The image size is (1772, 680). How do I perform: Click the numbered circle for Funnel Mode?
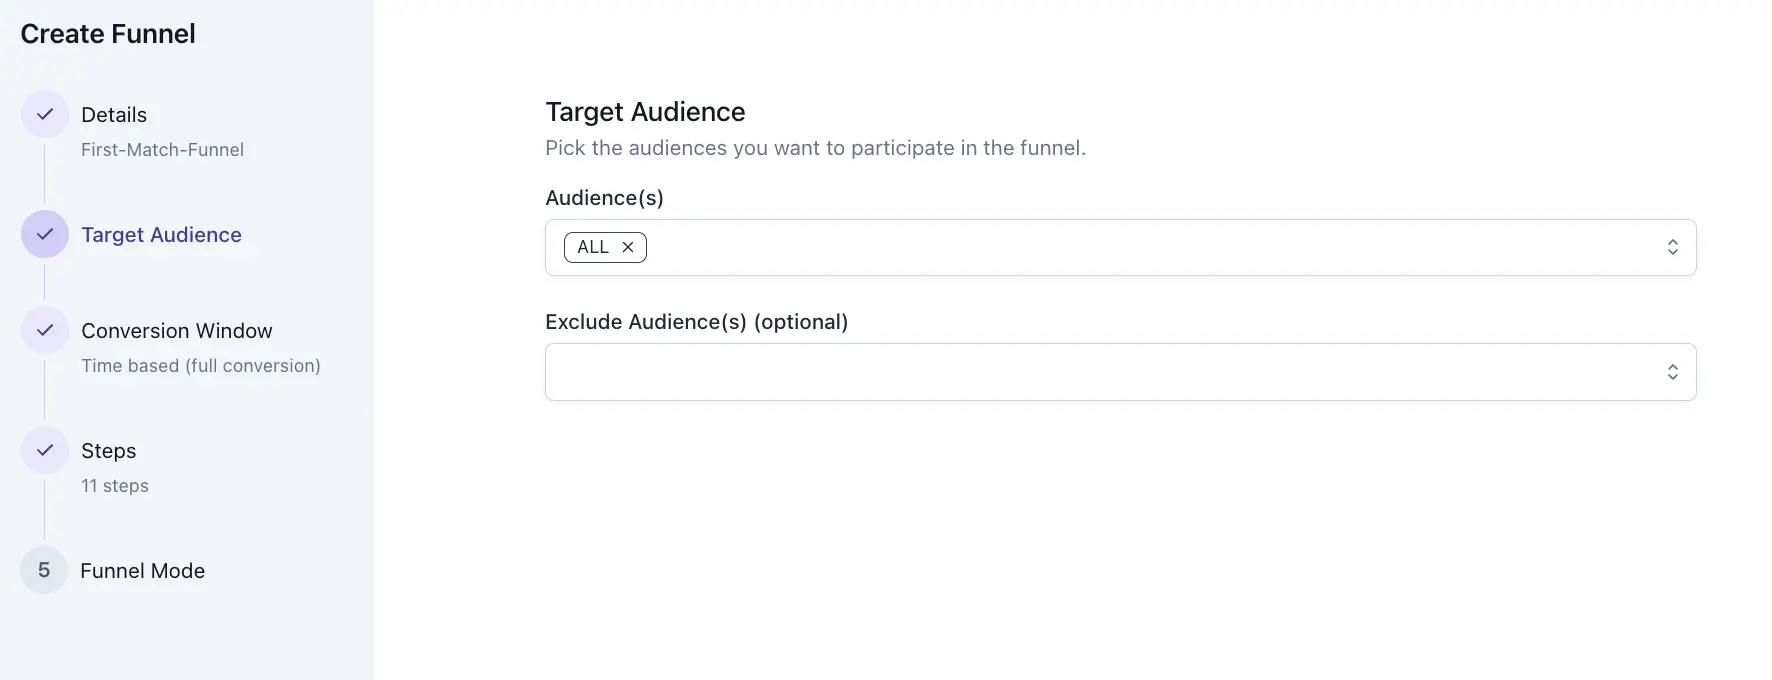(x=44, y=570)
